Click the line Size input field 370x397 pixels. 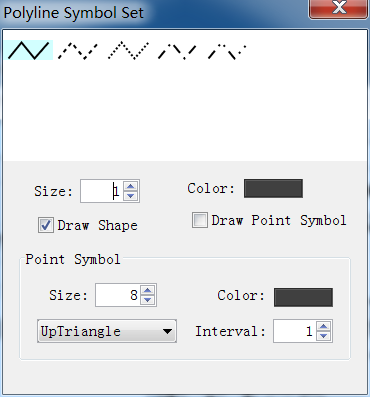pyautogui.click(x=102, y=191)
